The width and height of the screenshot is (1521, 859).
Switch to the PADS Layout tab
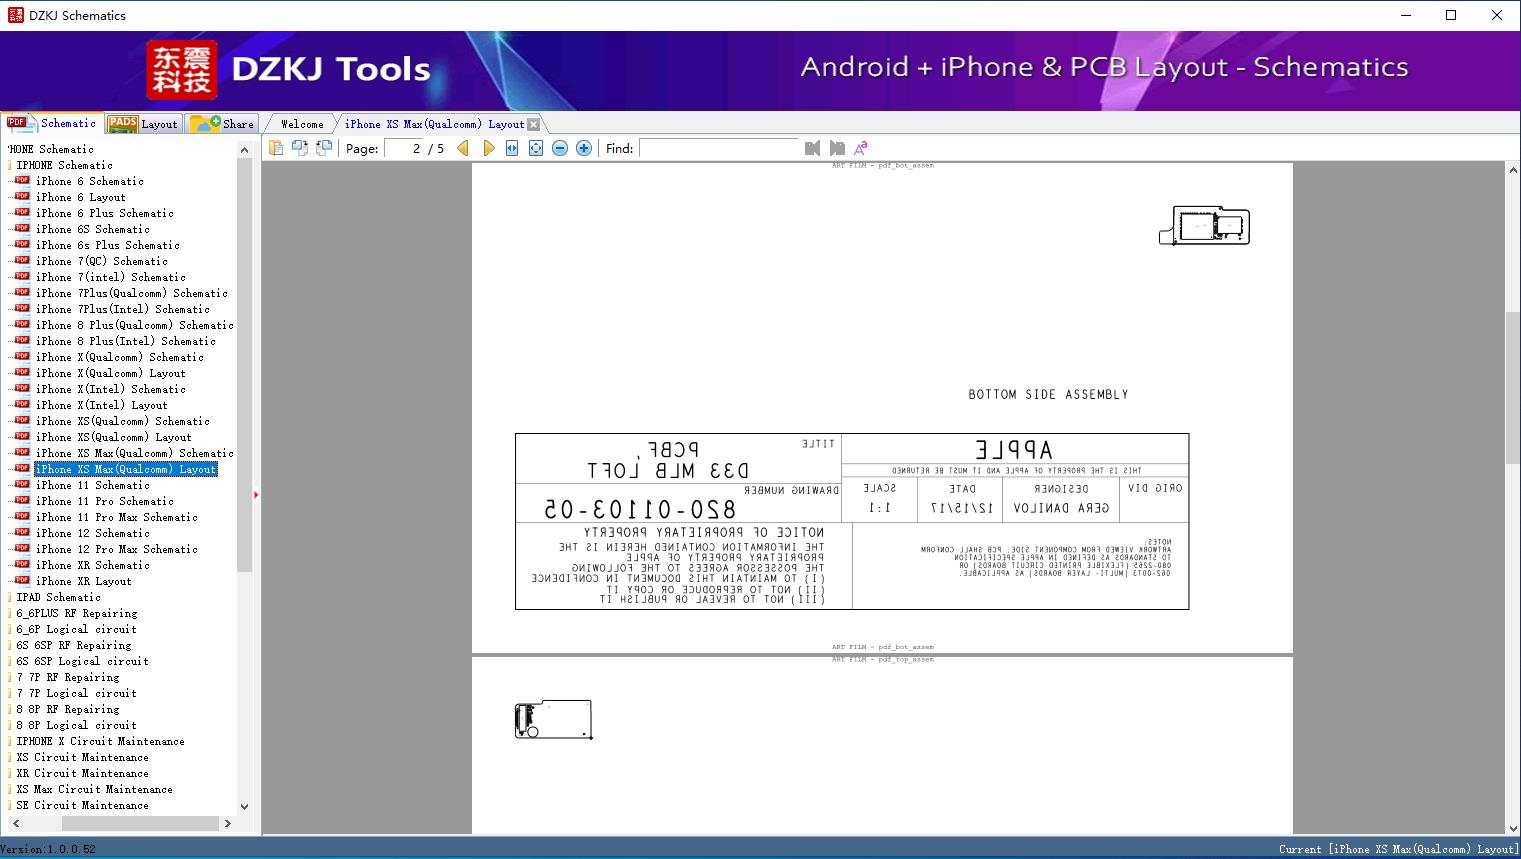pos(142,124)
